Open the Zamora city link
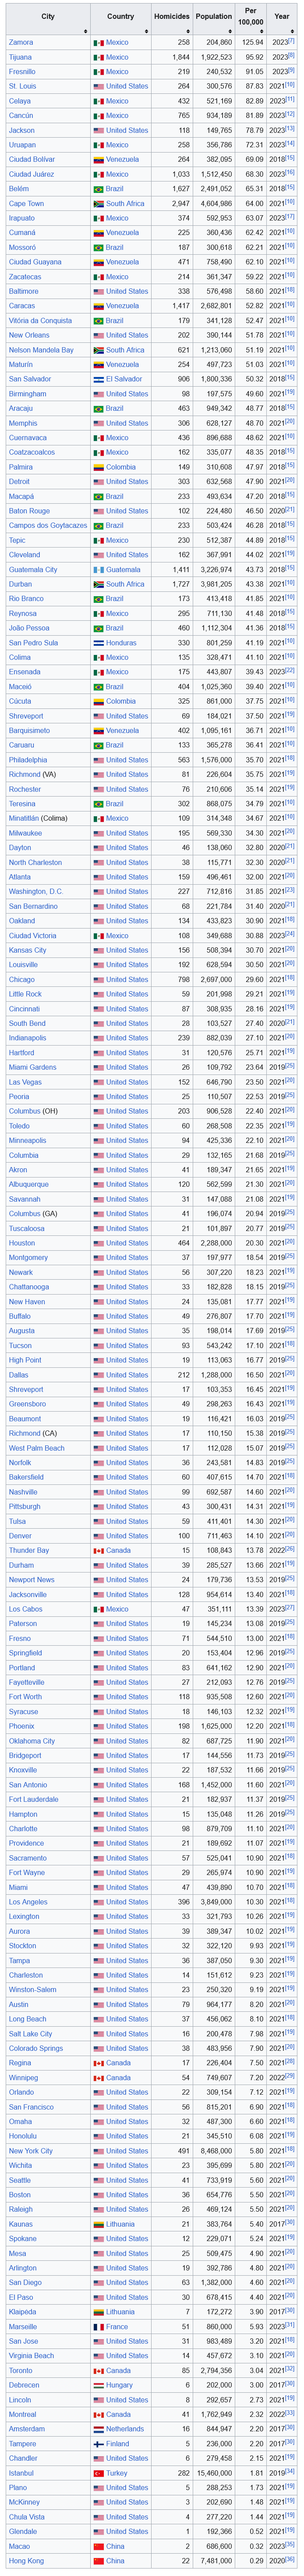Viewport: 304px width, 2576px height. point(20,43)
